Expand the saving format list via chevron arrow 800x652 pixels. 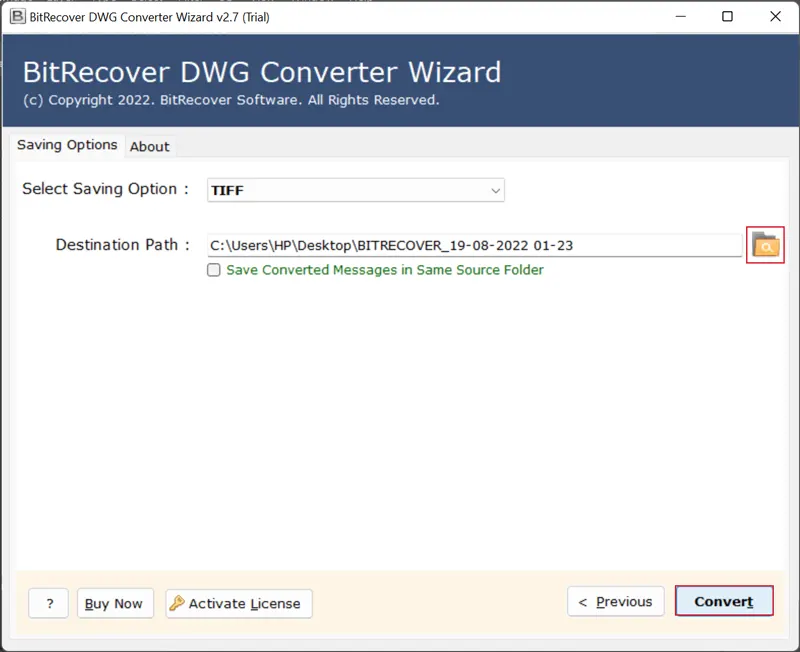[x=495, y=190]
